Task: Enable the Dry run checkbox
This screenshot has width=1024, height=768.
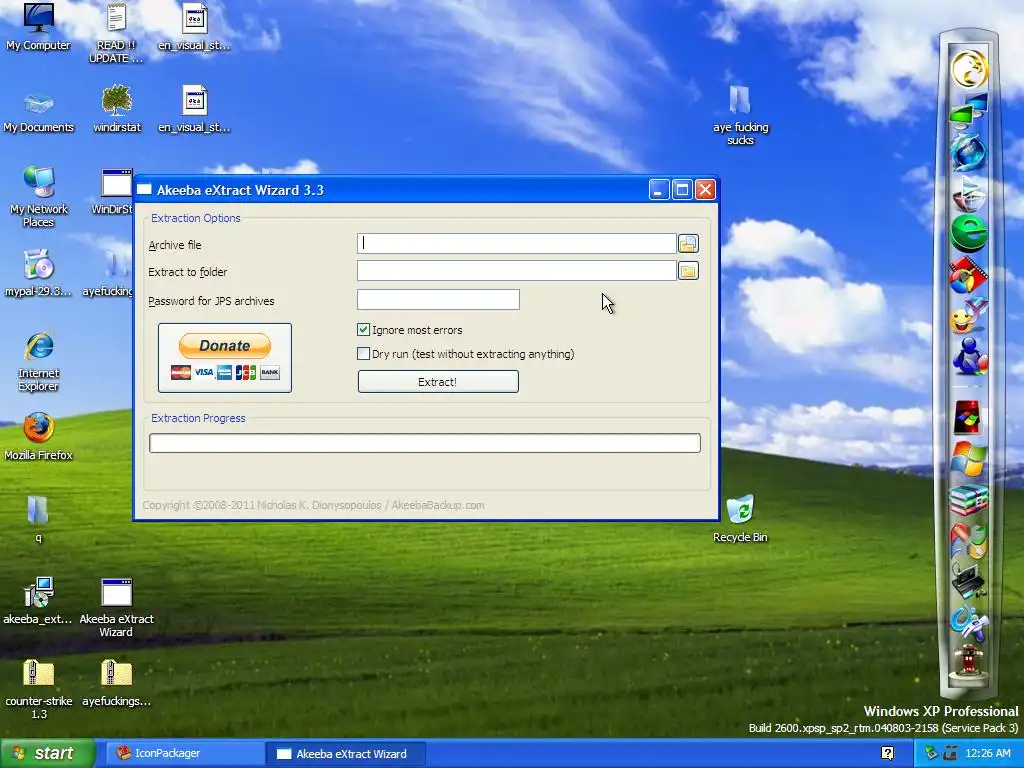Action: click(x=364, y=354)
